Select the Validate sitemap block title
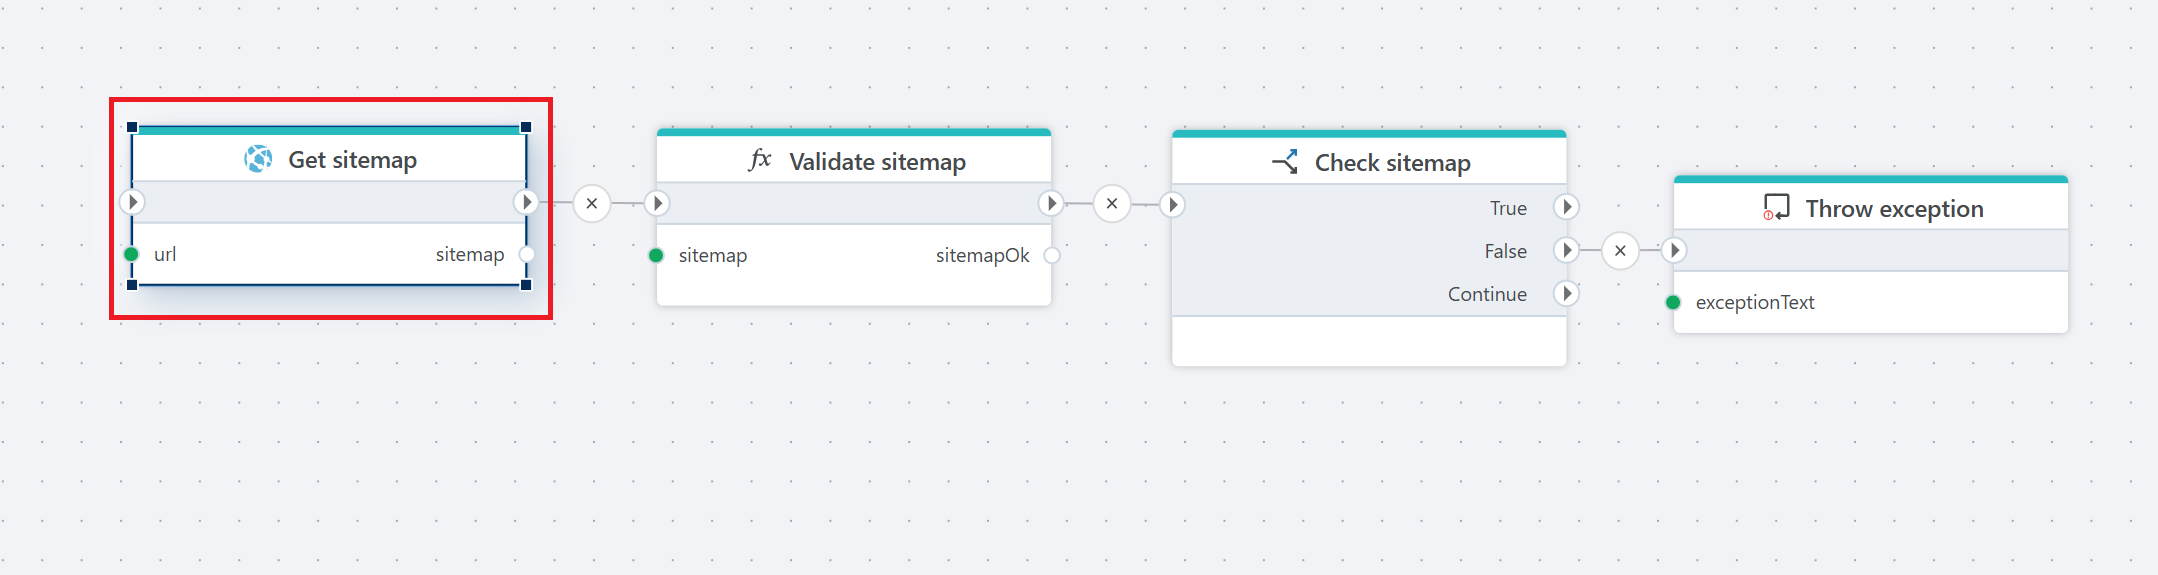The height and width of the screenshot is (575, 2158). pos(877,162)
